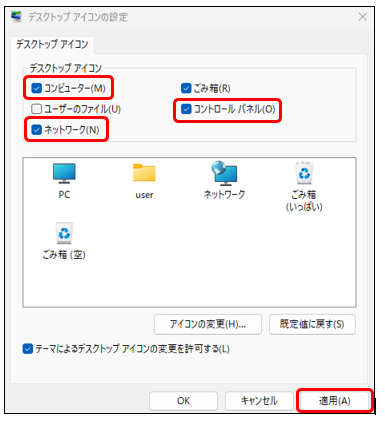
Task: Click the キャンセル button
Action: click(x=259, y=400)
